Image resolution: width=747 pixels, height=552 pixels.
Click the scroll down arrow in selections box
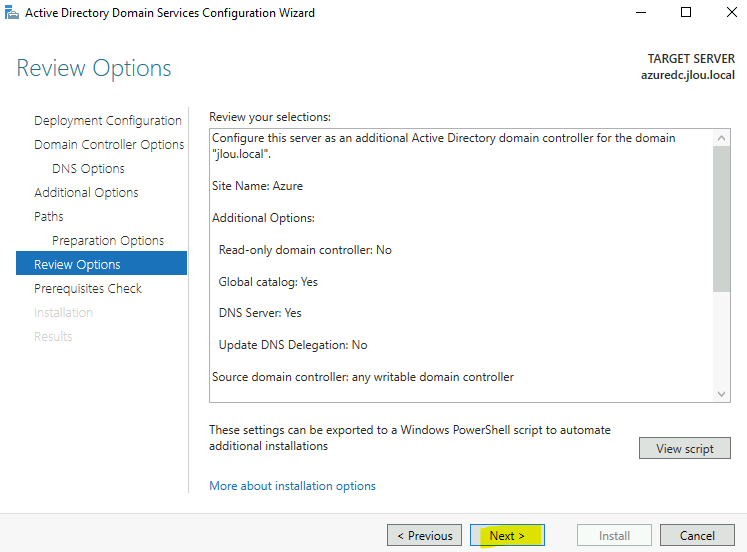[721, 394]
